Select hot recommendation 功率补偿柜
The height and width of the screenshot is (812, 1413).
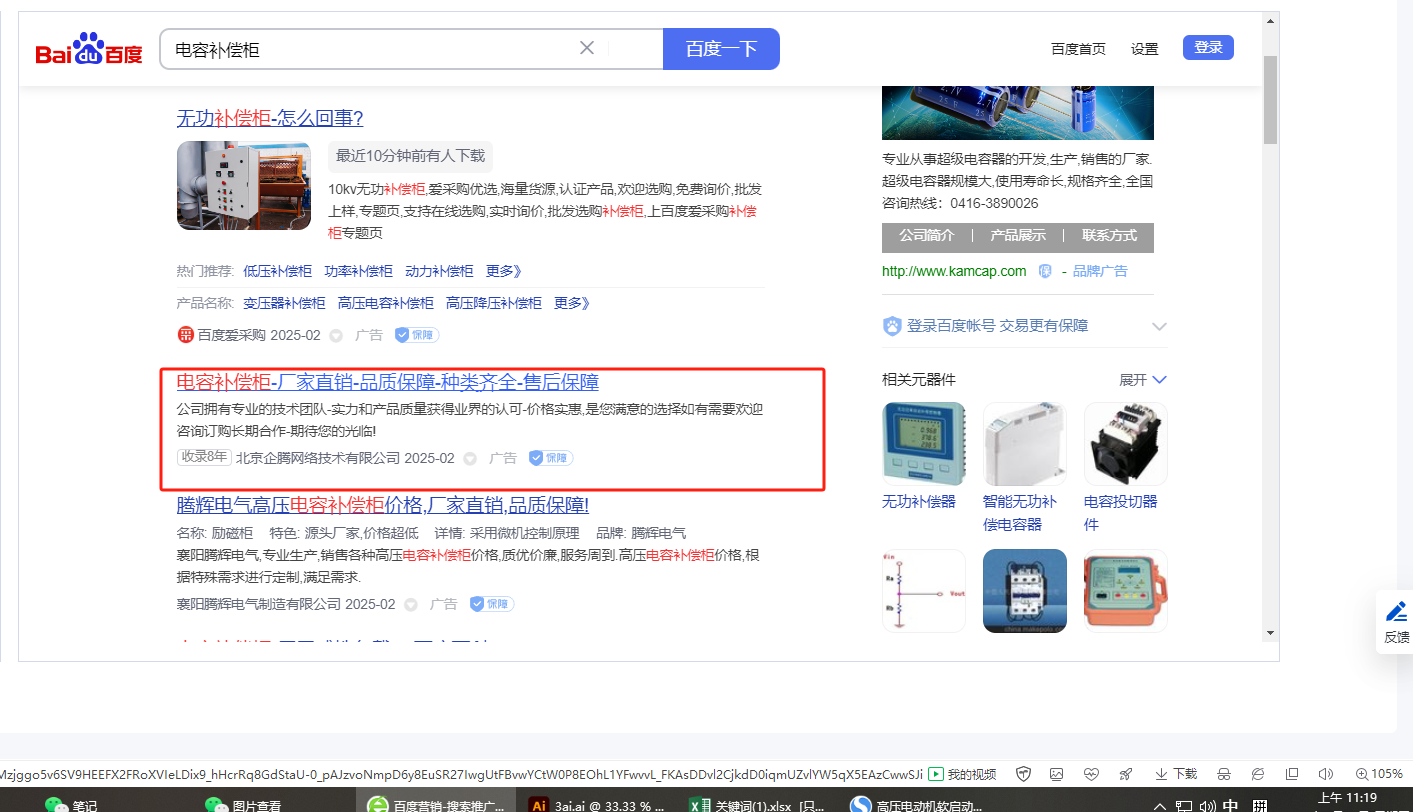(358, 271)
